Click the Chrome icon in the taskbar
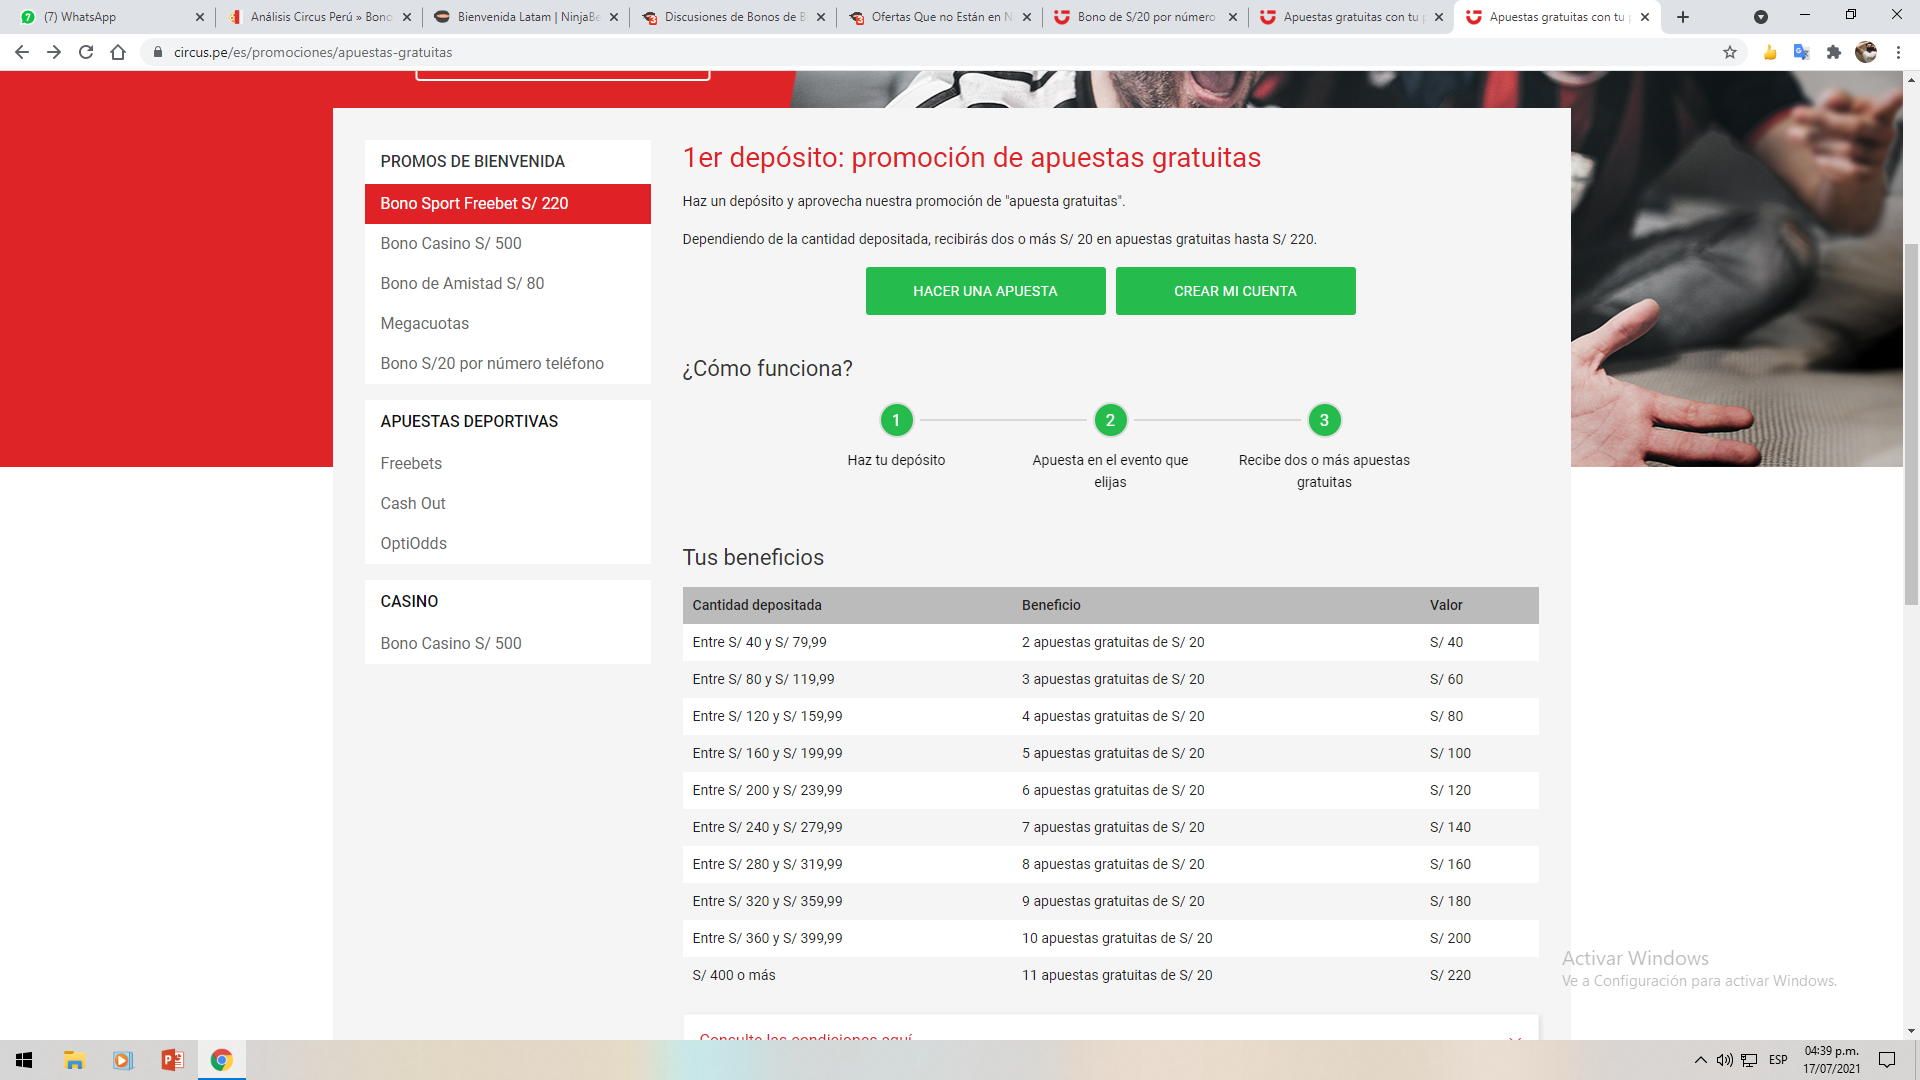Image resolution: width=1920 pixels, height=1080 pixels. [221, 1060]
